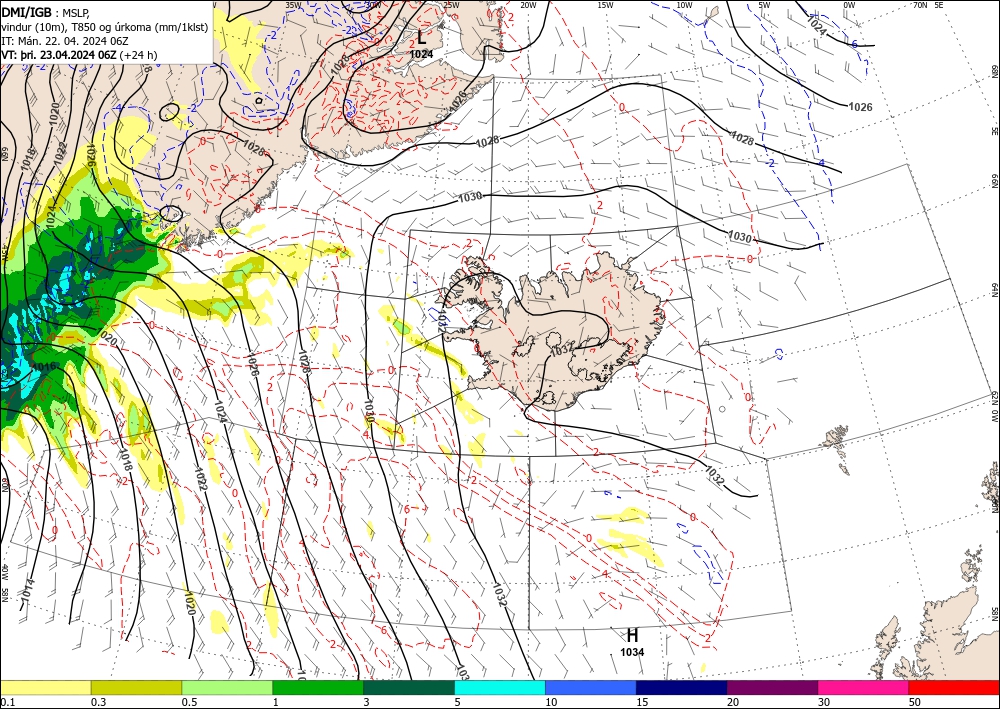The image size is (1000, 709).
Task: Click the cyan 5–10 legend color band
Action: click(499, 687)
